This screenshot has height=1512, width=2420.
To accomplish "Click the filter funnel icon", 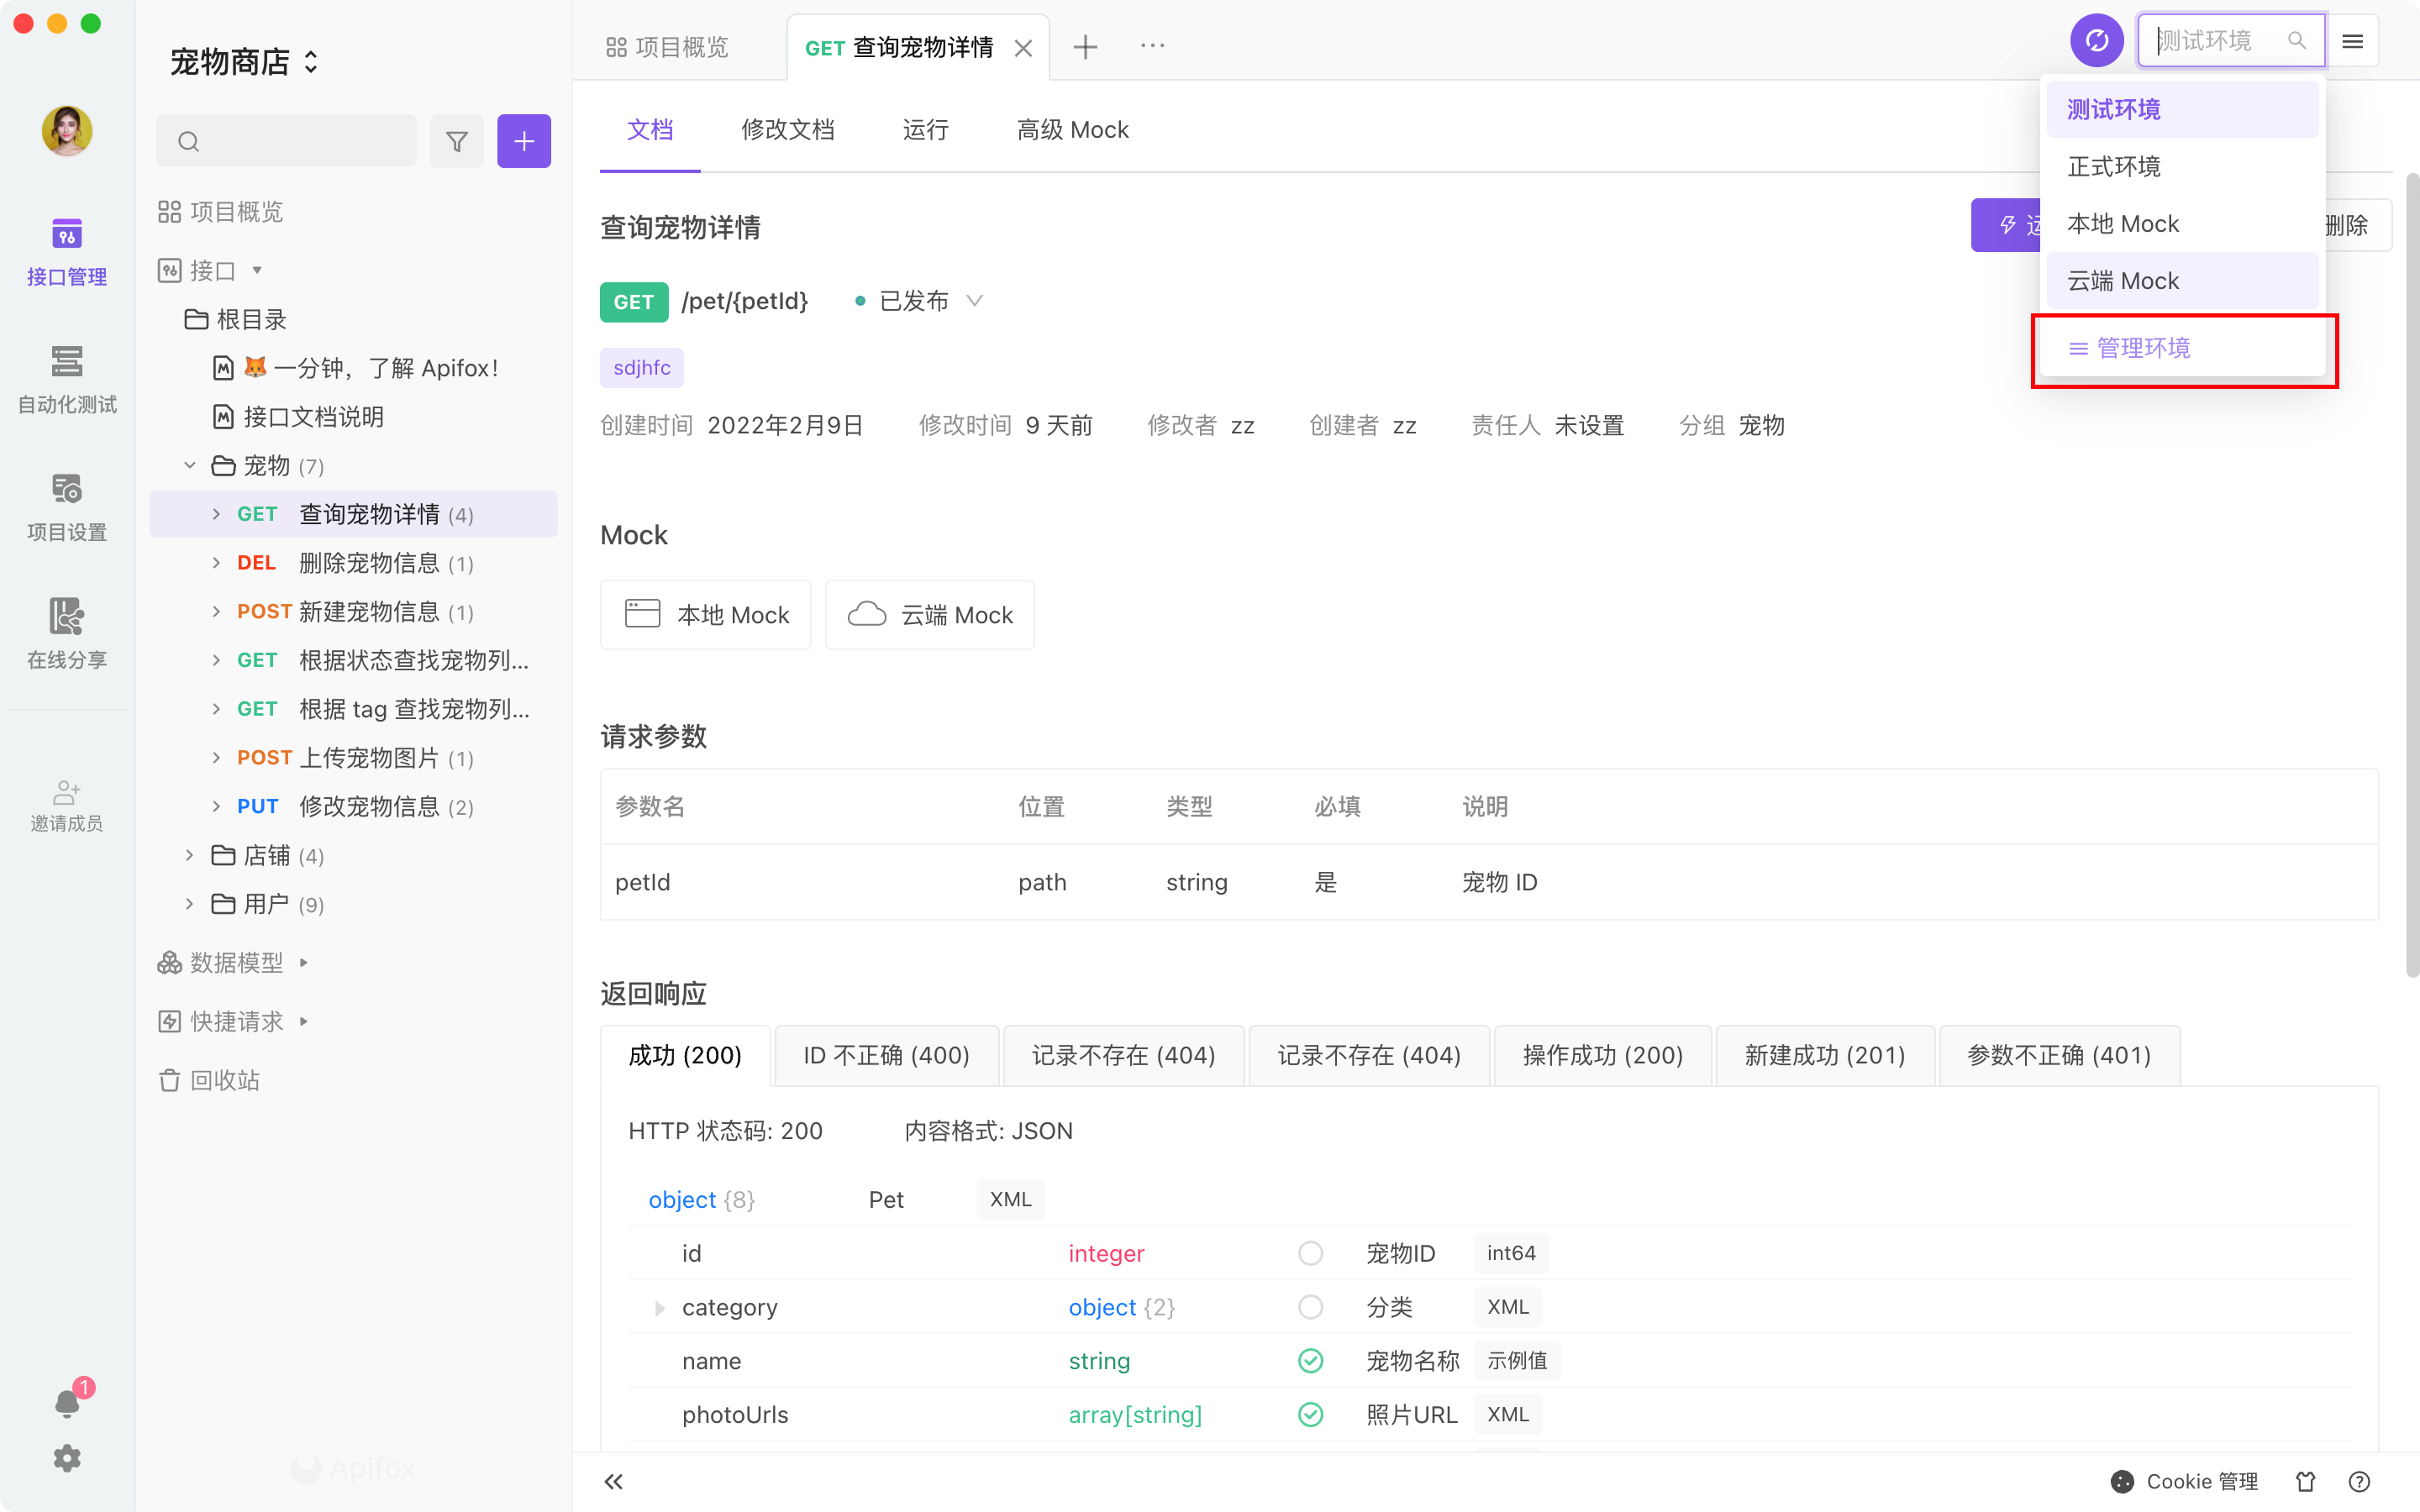I will [x=457, y=141].
